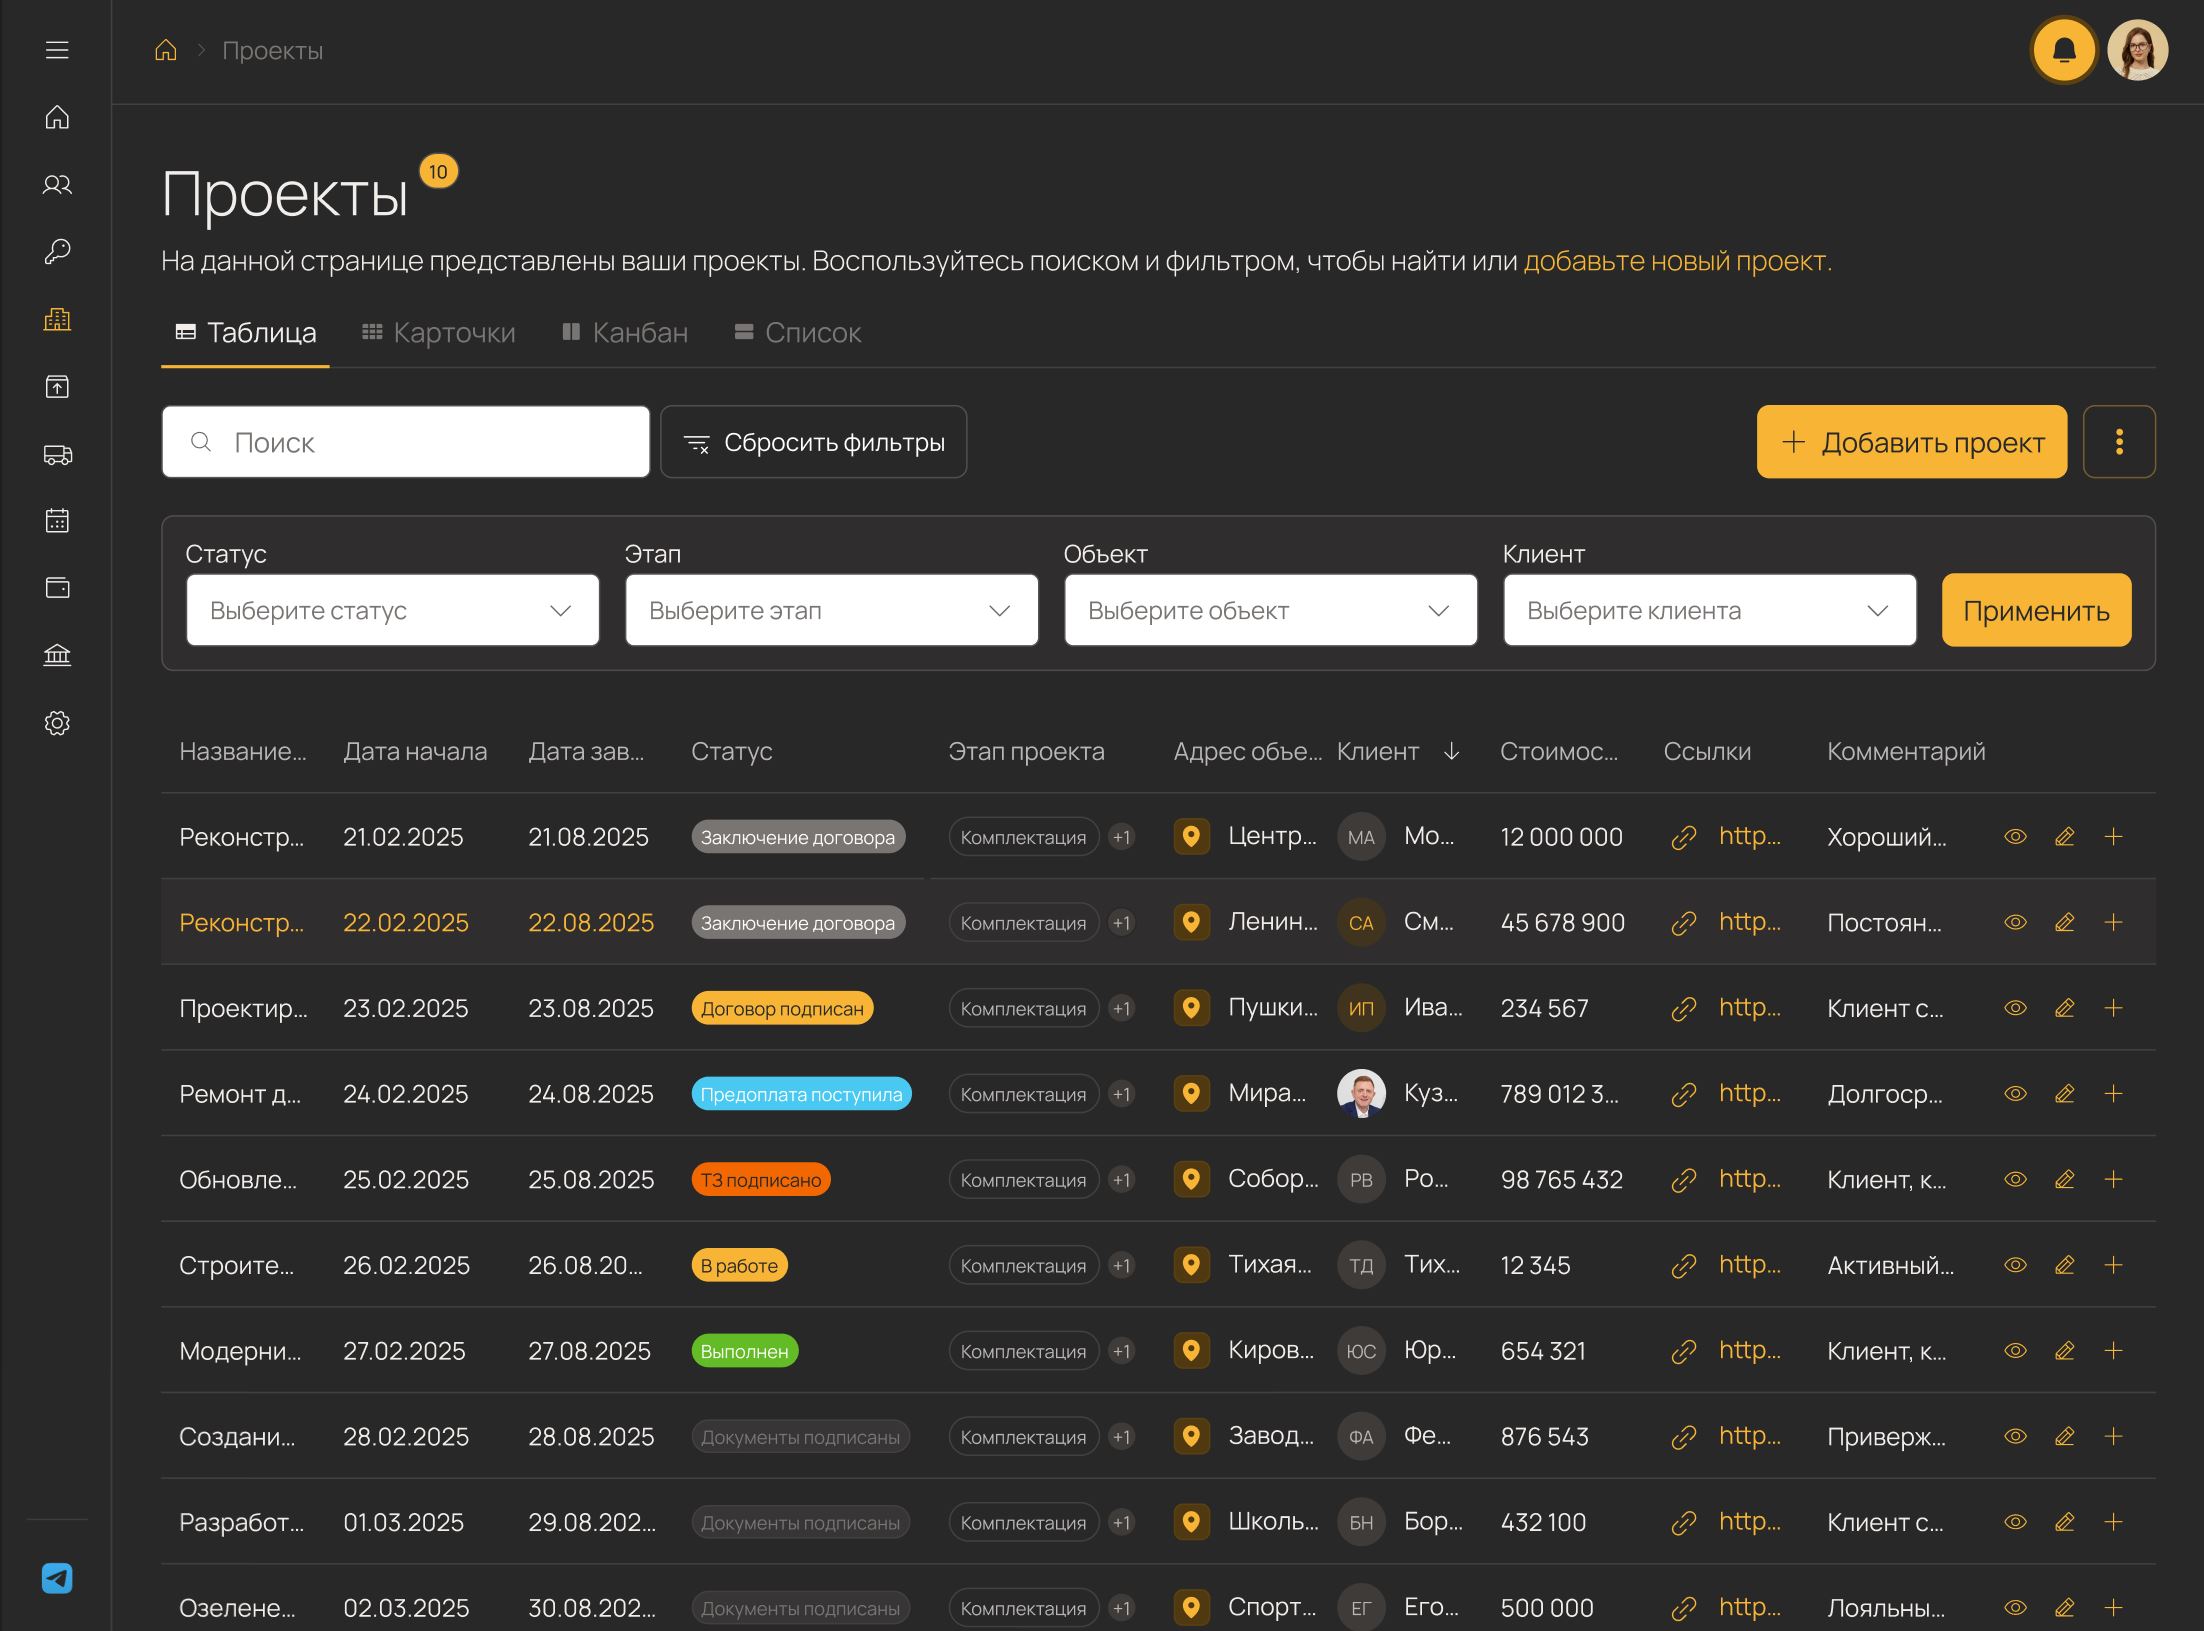Expand the 'Выберите статус' dropdown

392,610
